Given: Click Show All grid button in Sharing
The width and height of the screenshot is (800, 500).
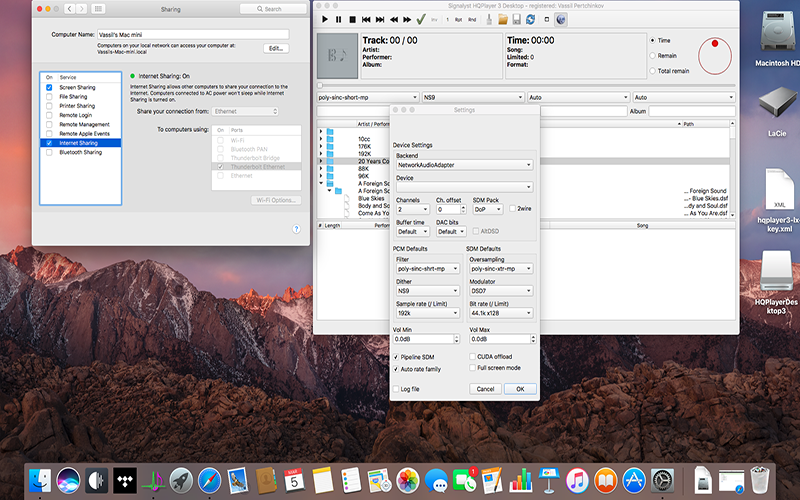Looking at the screenshot, I should [98, 9].
